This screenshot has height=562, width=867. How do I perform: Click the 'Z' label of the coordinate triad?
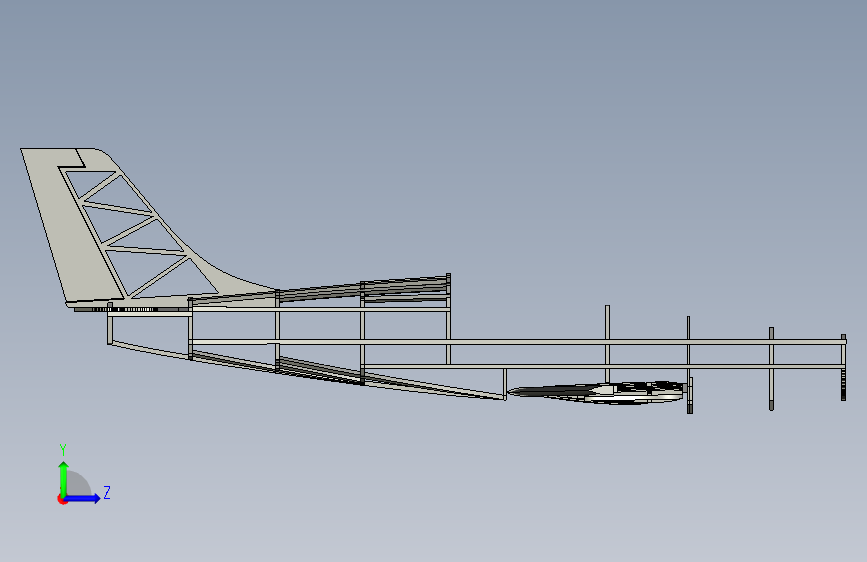(x=107, y=492)
